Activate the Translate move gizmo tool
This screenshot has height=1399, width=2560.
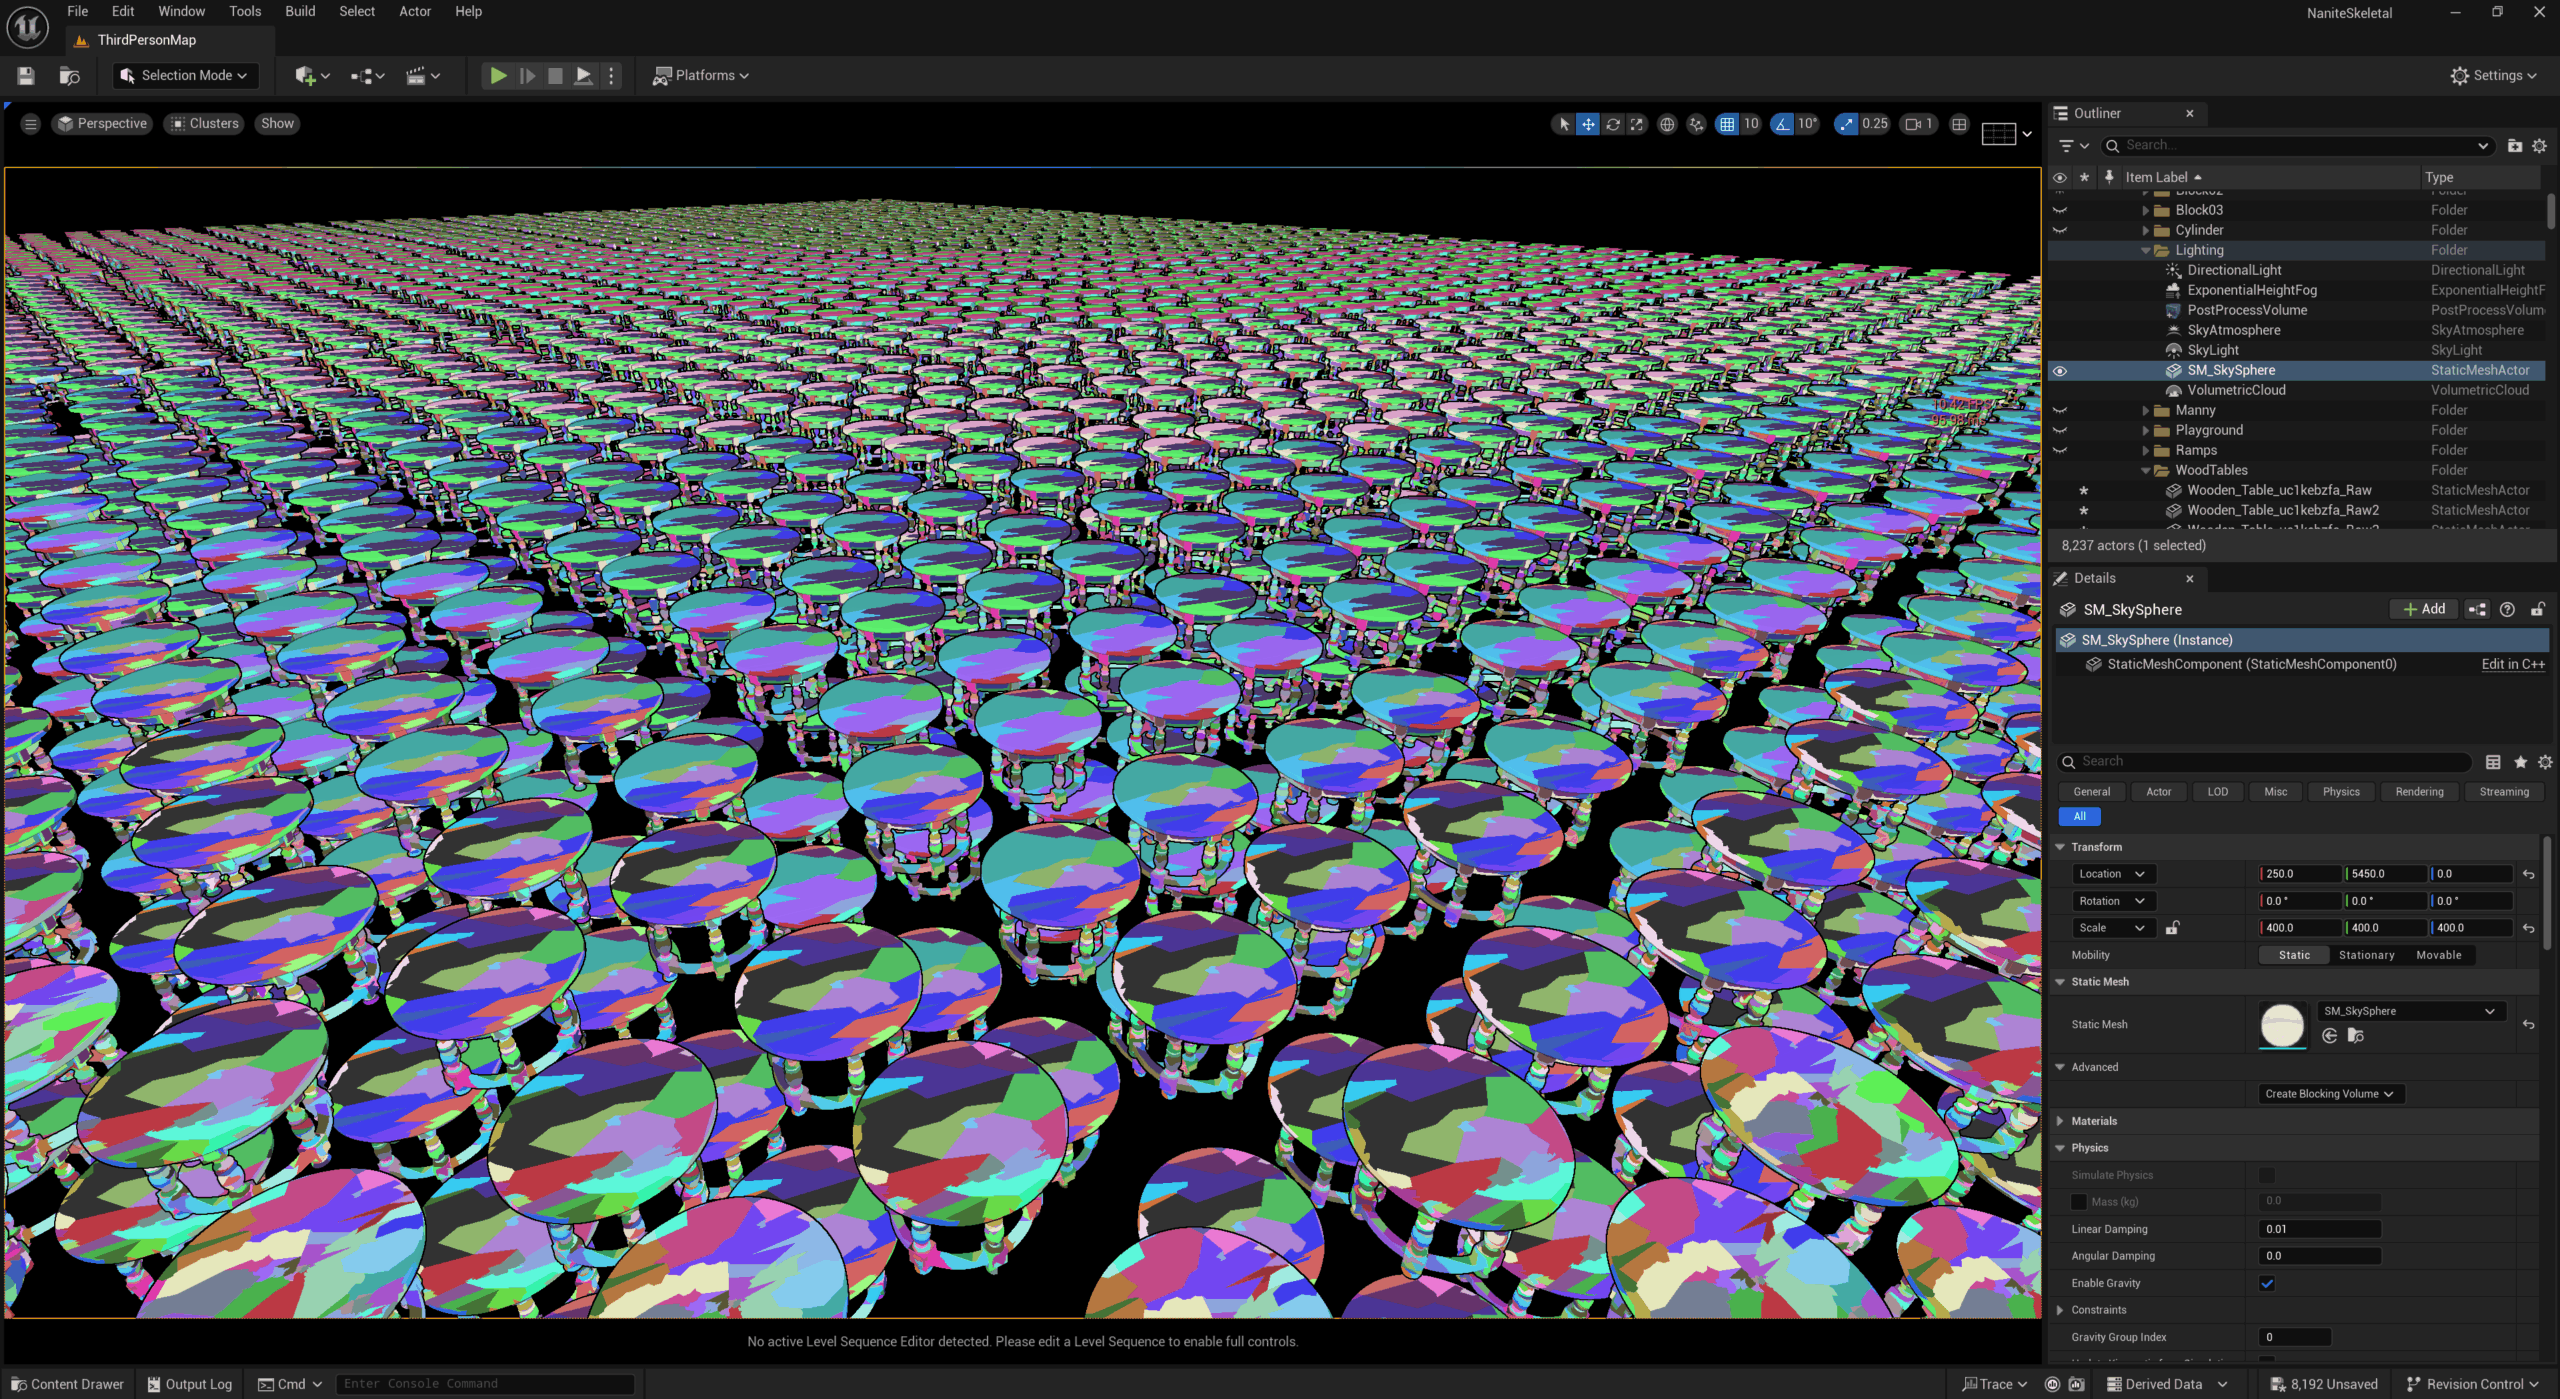[1588, 124]
